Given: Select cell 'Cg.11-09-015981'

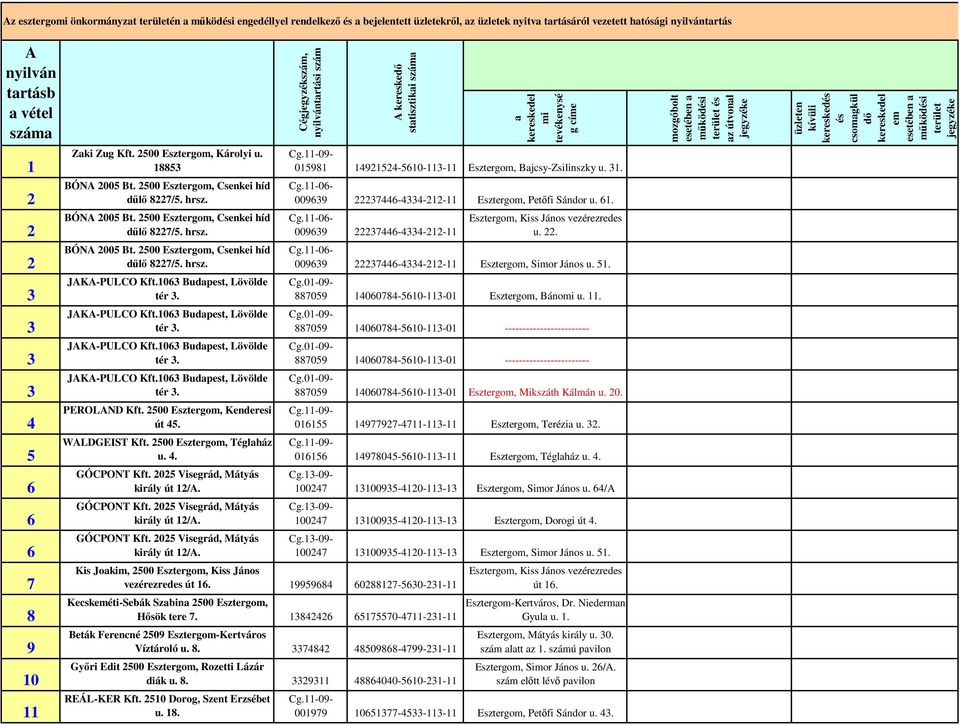Looking at the screenshot, I should click(310, 161).
